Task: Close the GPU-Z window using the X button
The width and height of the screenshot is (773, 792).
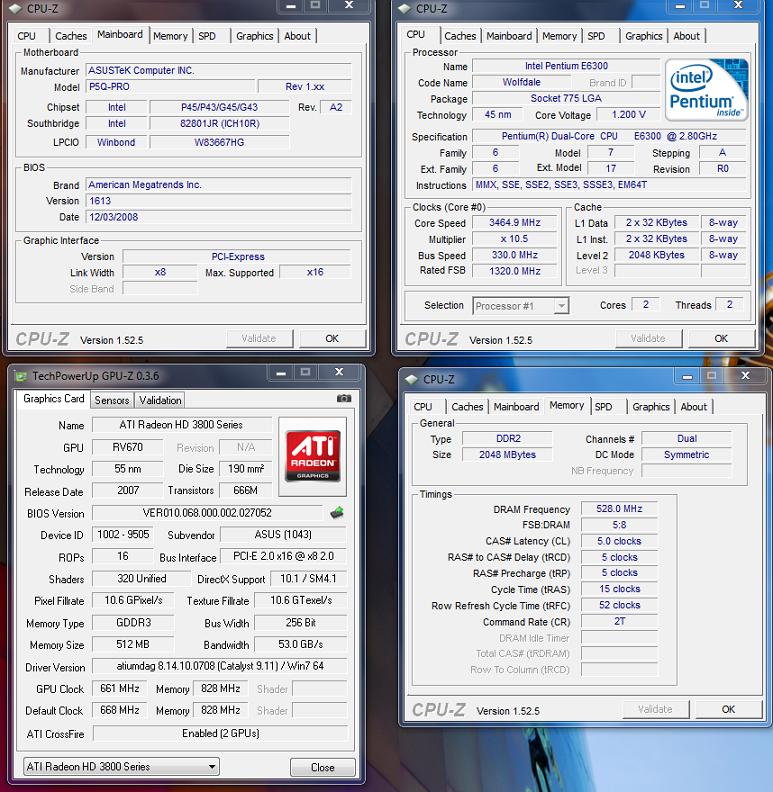Action: [339, 372]
